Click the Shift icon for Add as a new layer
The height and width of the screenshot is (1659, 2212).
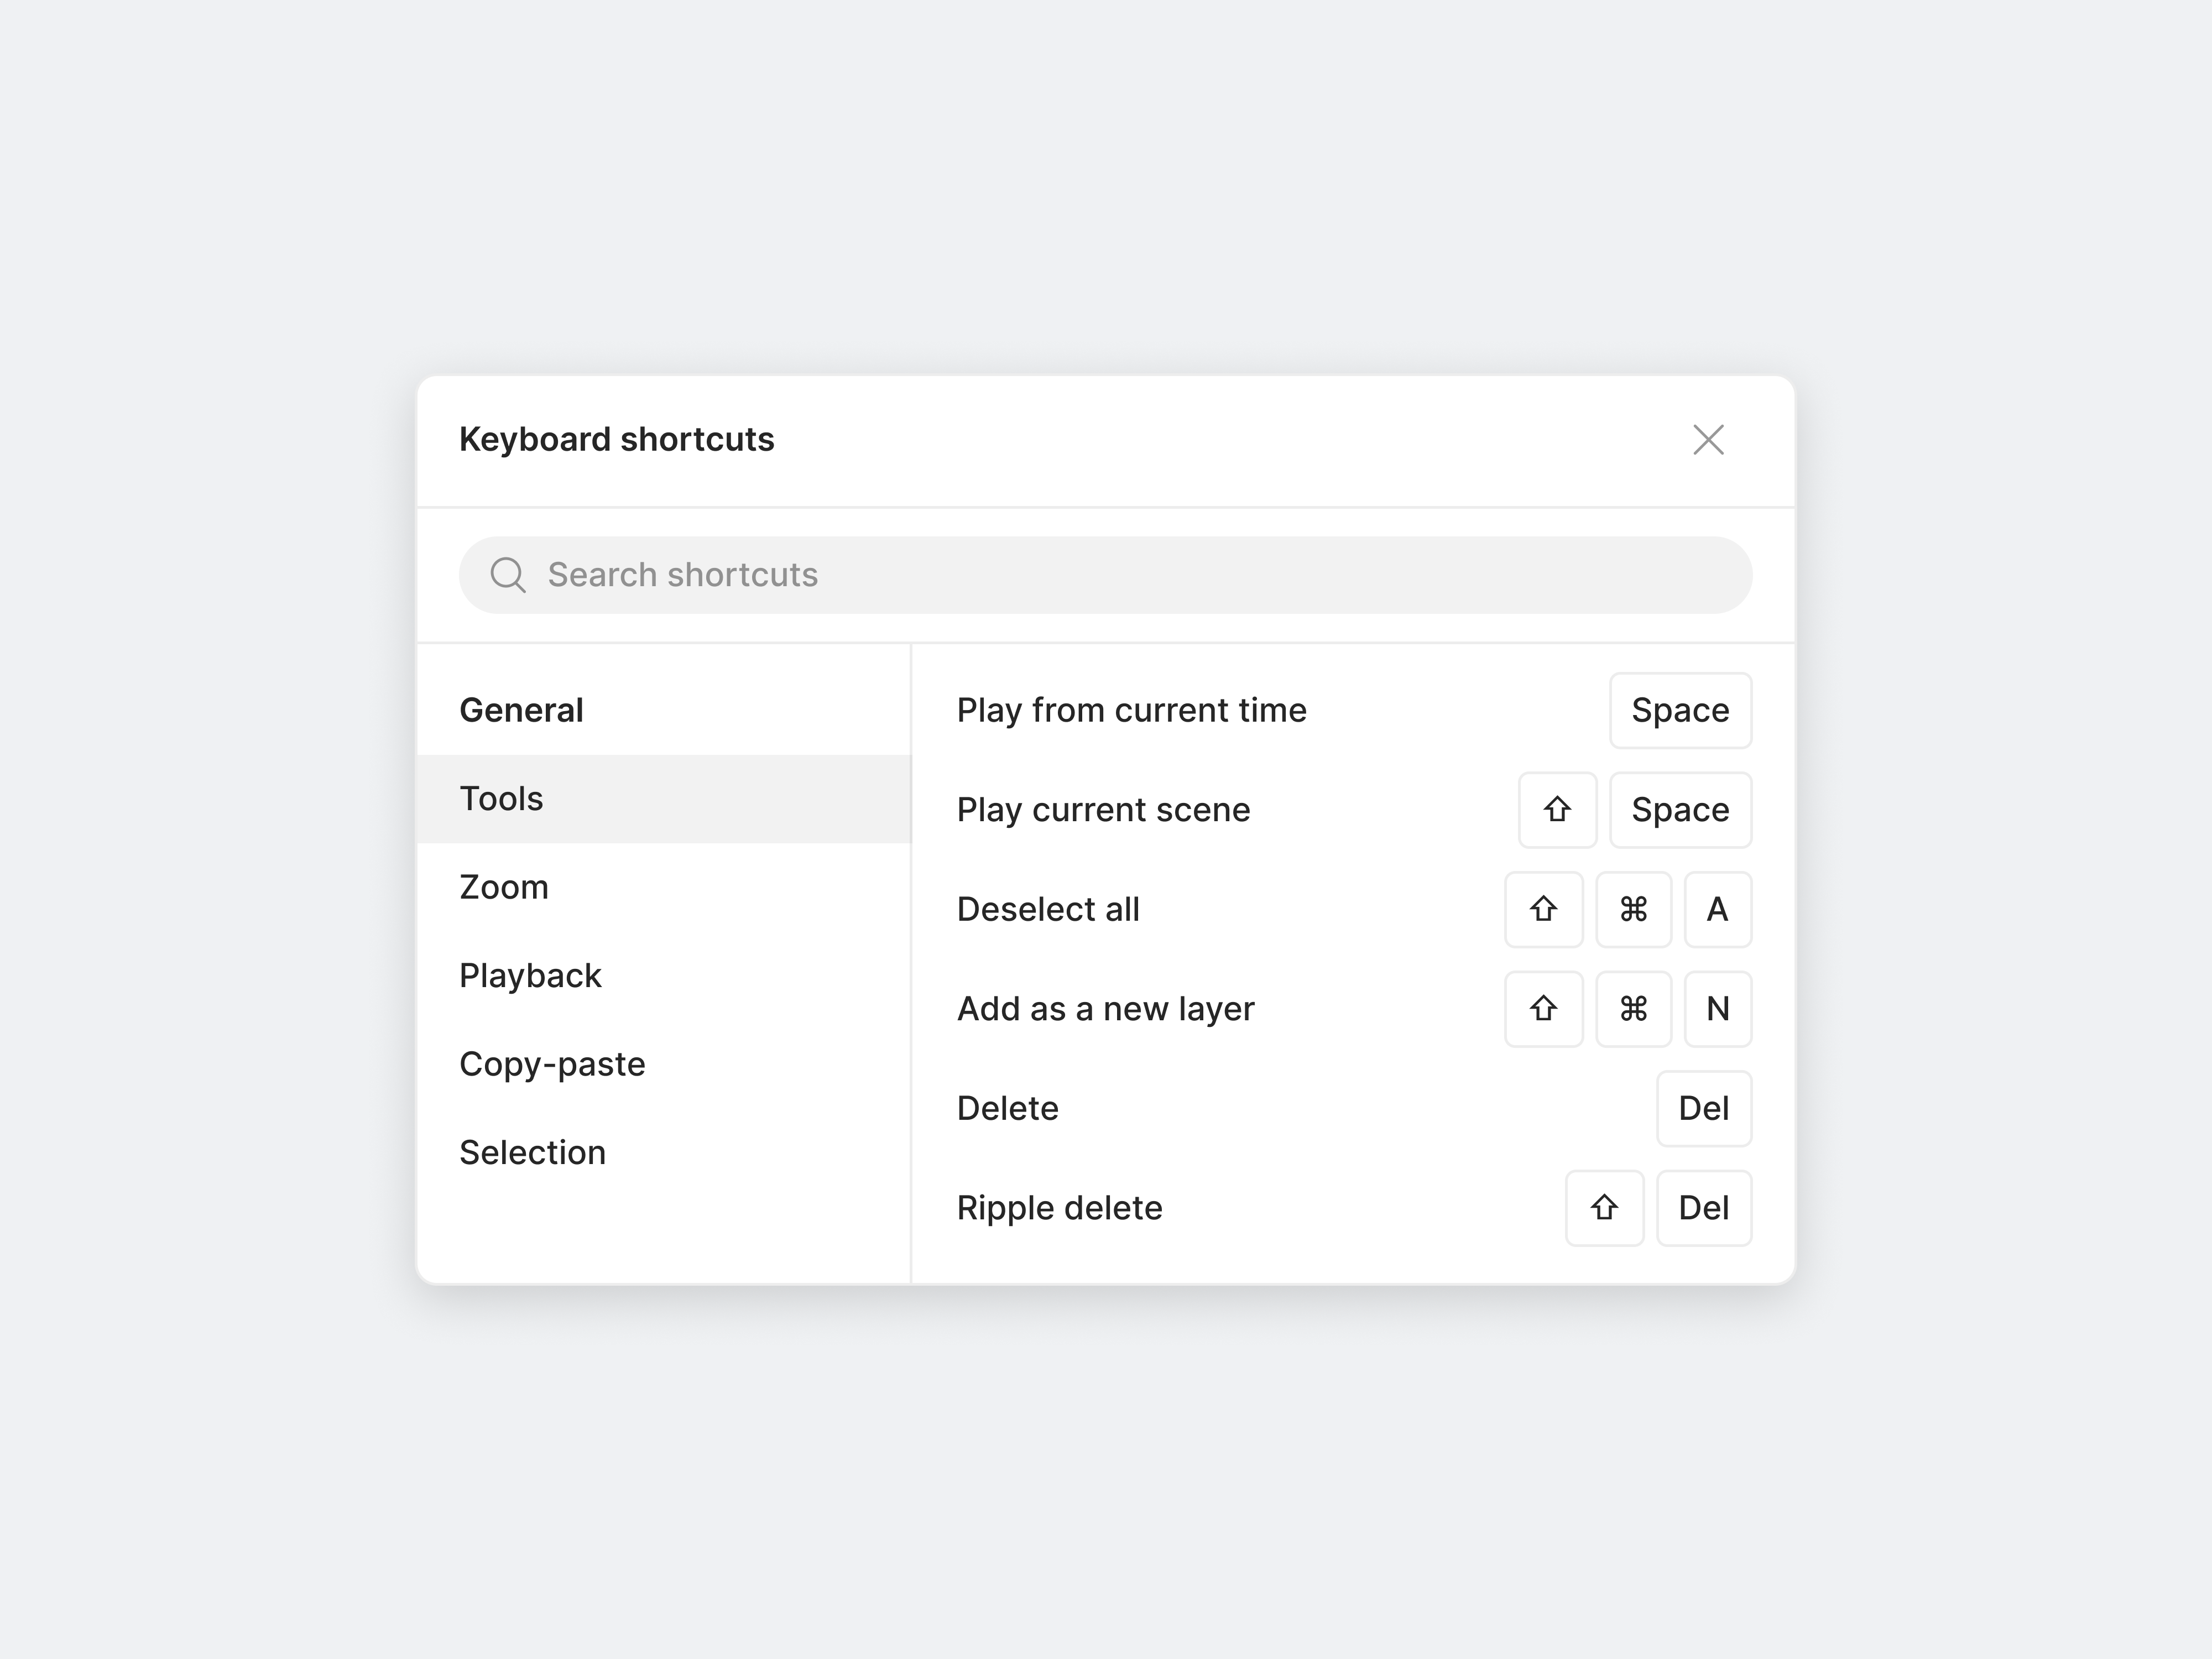(x=1543, y=1009)
